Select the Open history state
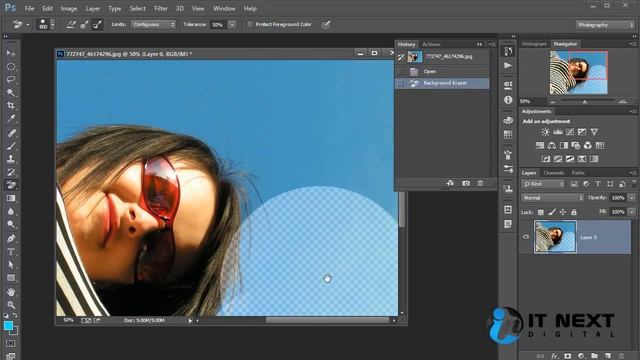 tap(443, 71)
